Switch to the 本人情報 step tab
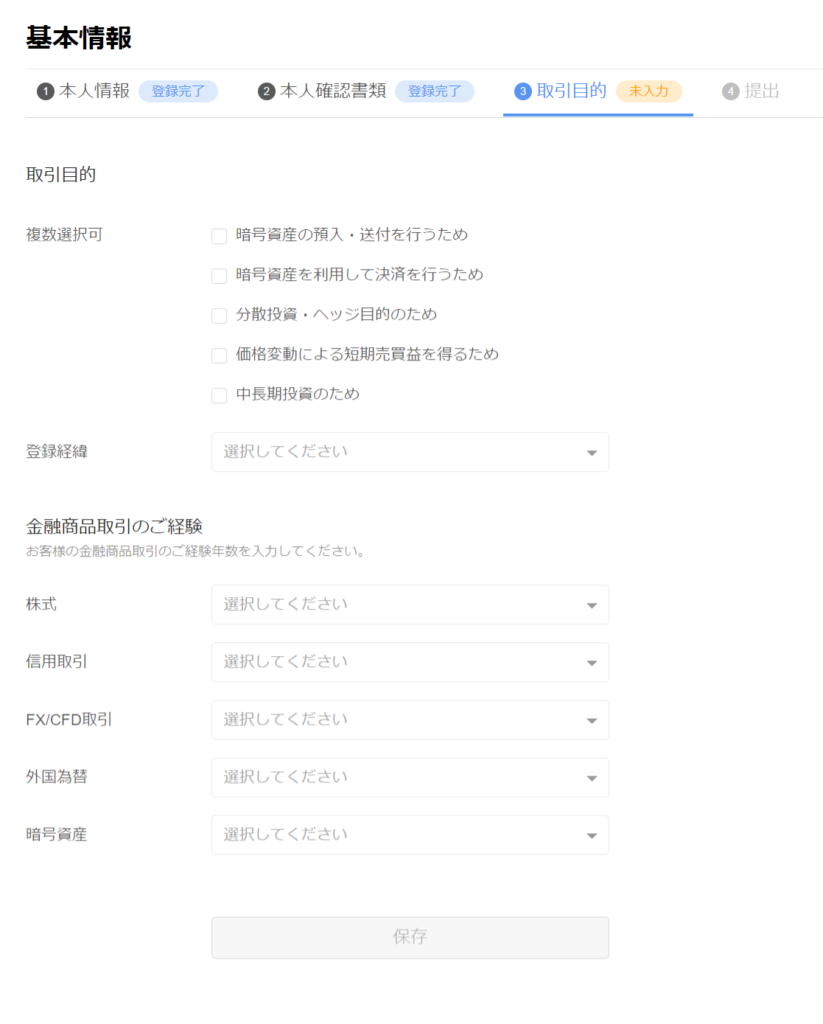 [127, 91]
